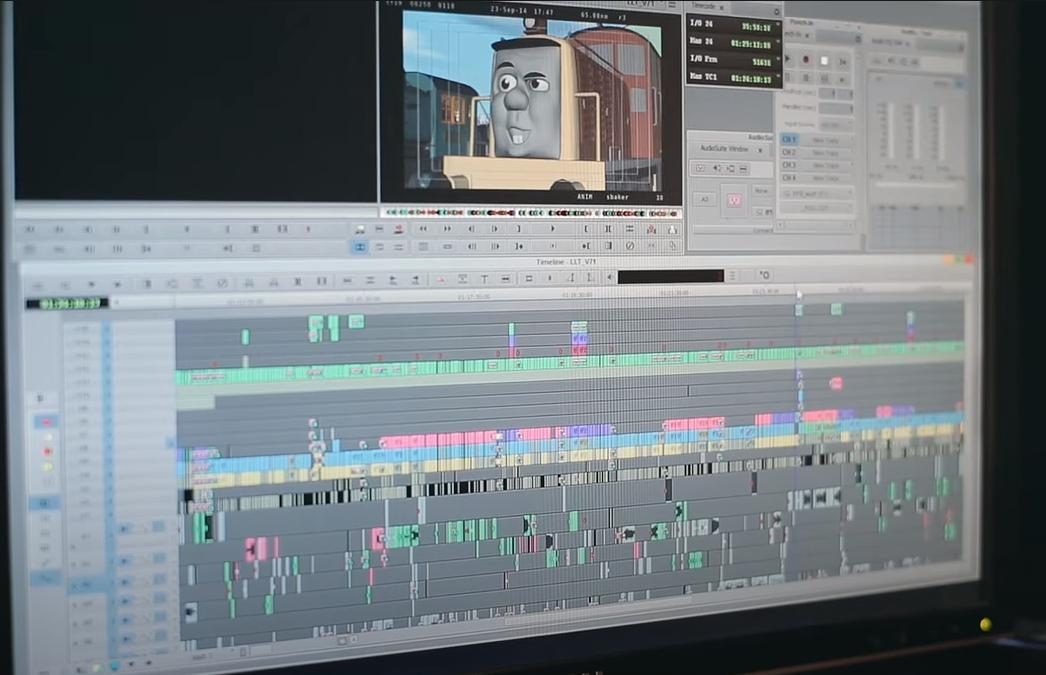The height and width of the screenshot is (675, 1046).
Task: Toggle the CH 2 channel button
Action: [x=789, y=152]
